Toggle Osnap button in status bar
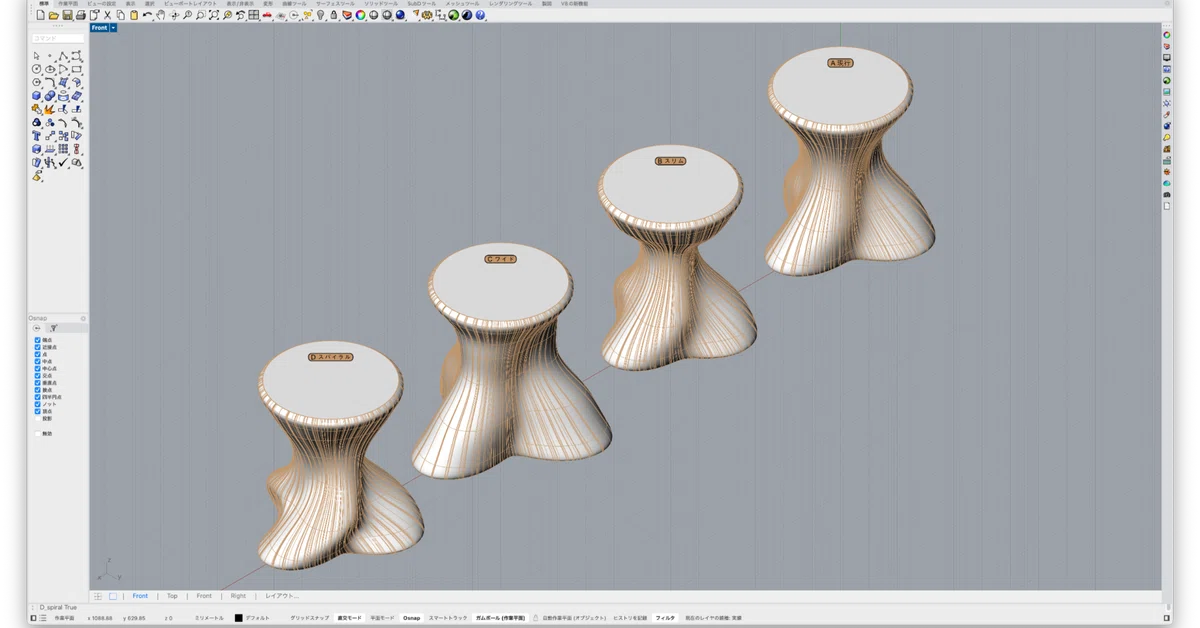 point(411,618)
